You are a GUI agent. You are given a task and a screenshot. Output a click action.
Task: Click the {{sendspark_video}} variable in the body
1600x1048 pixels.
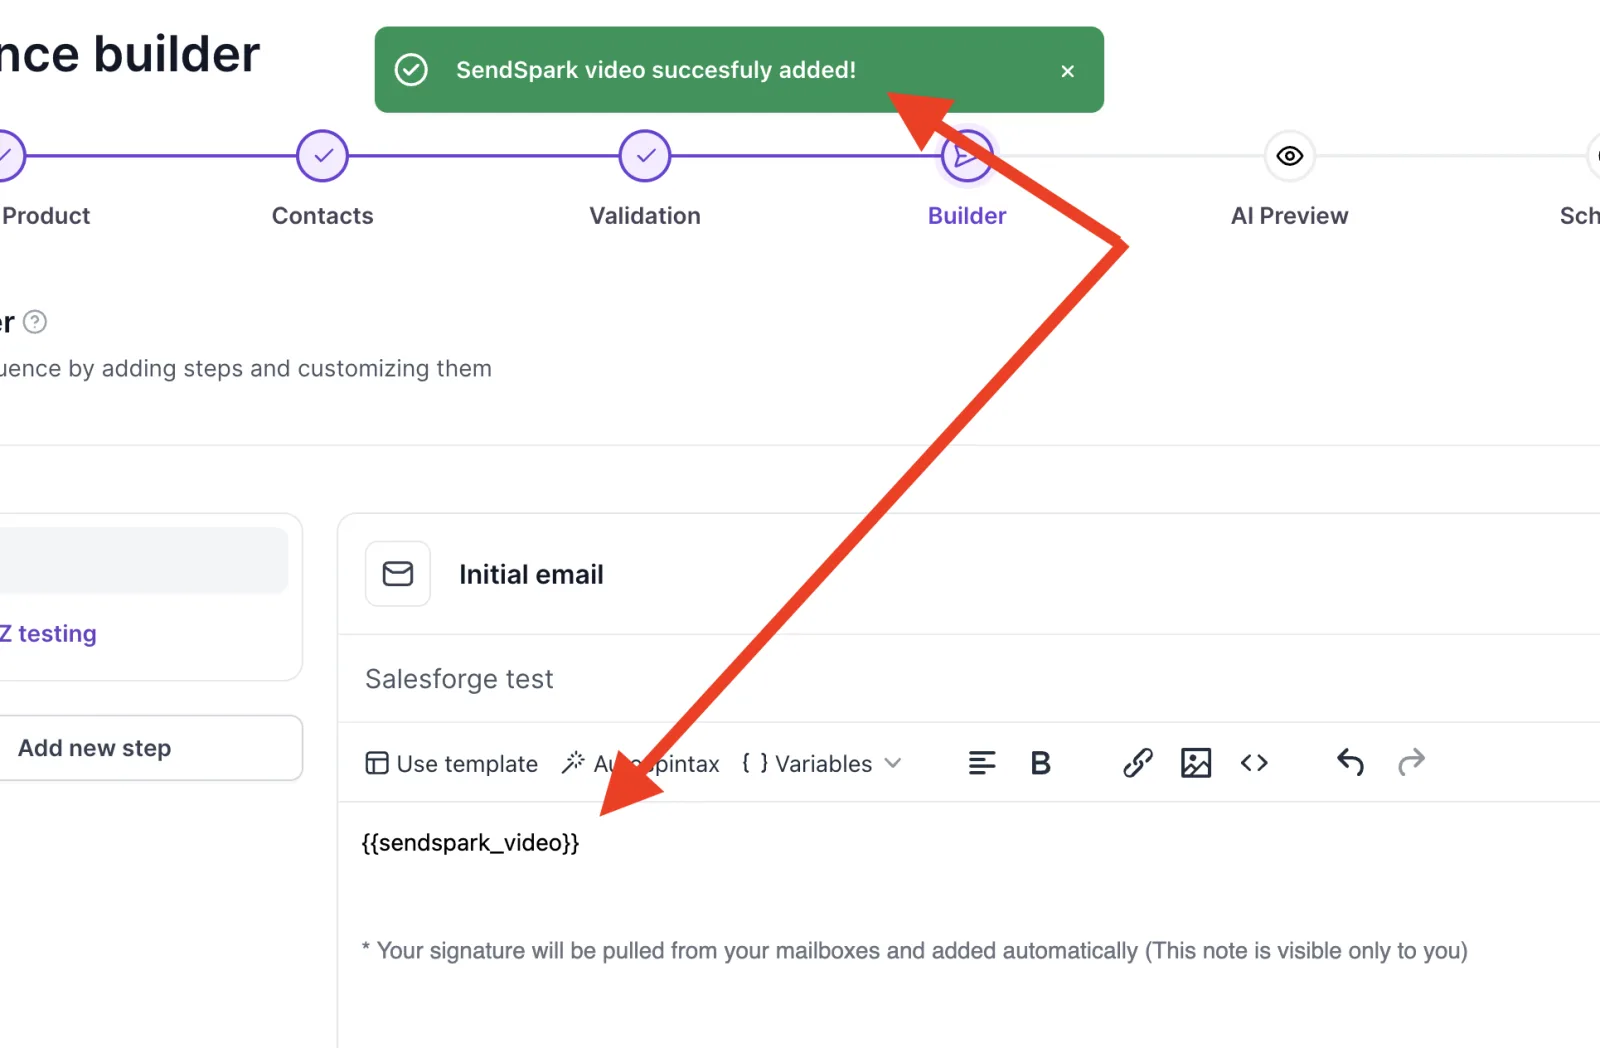point(470,843)
